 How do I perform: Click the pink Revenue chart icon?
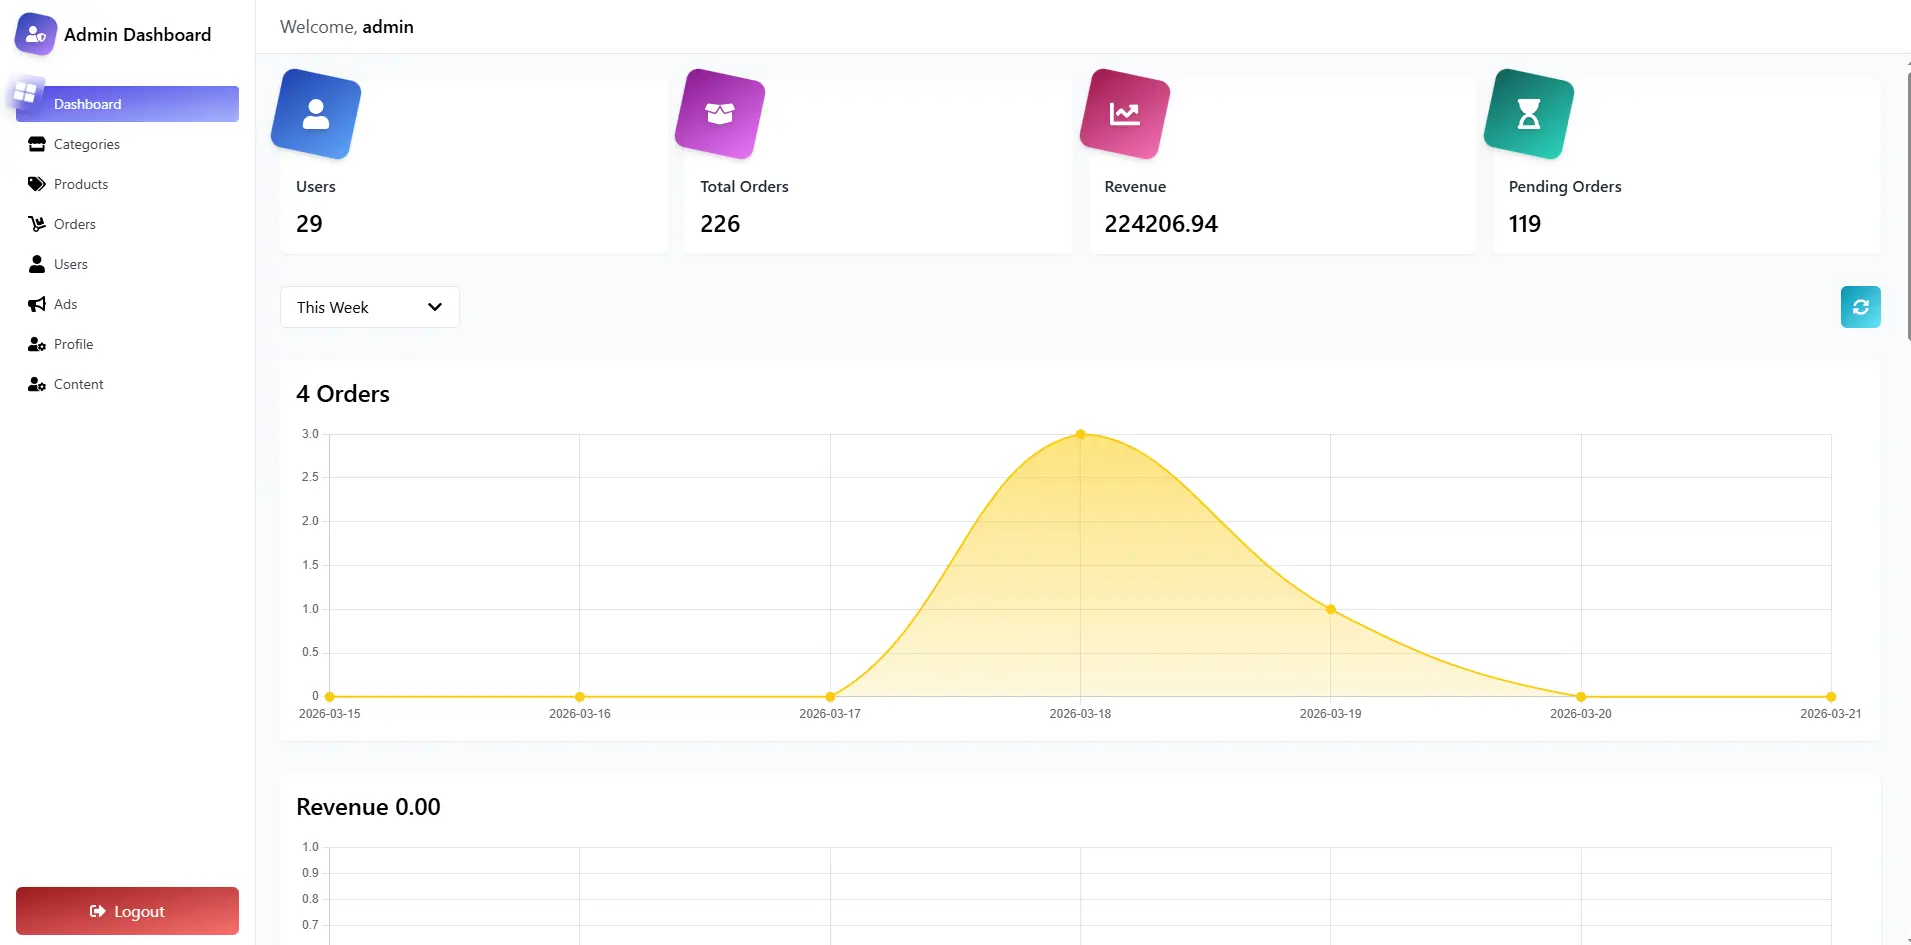pyautogui.click(x=1125, y=114)
